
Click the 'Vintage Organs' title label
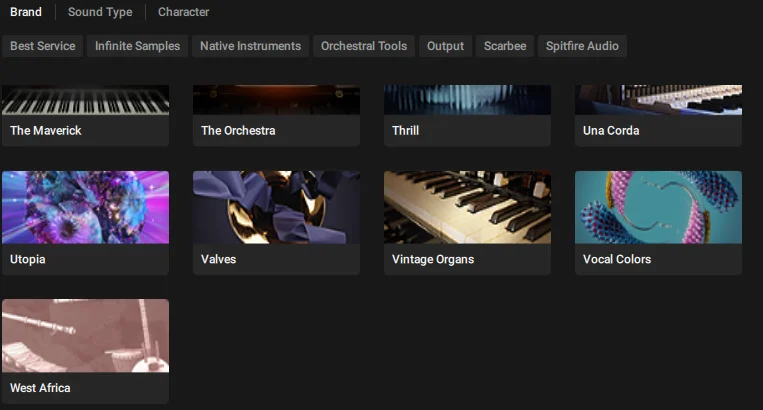pos(433,259)
